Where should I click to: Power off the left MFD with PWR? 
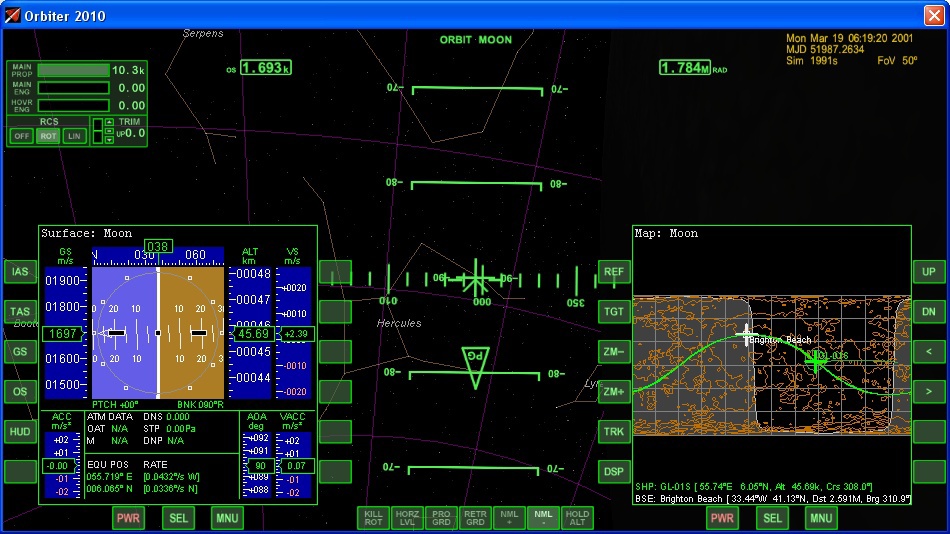128,518
